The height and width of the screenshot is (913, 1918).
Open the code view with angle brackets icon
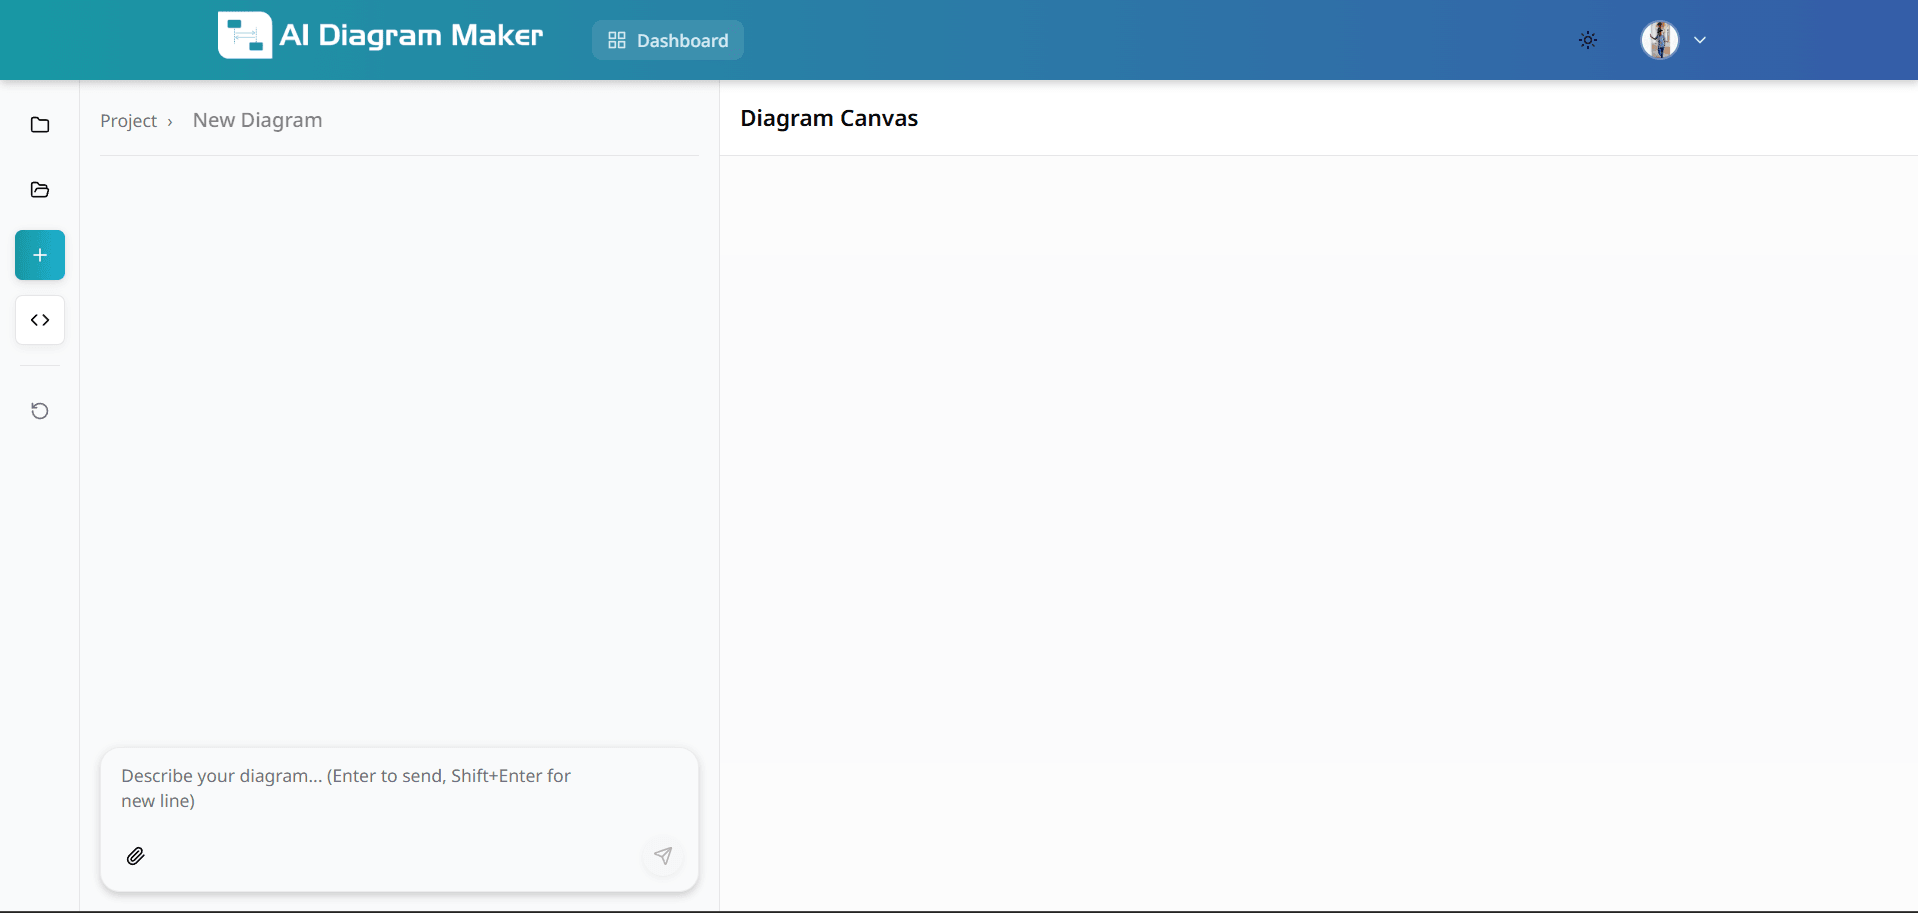pos(39,320)
